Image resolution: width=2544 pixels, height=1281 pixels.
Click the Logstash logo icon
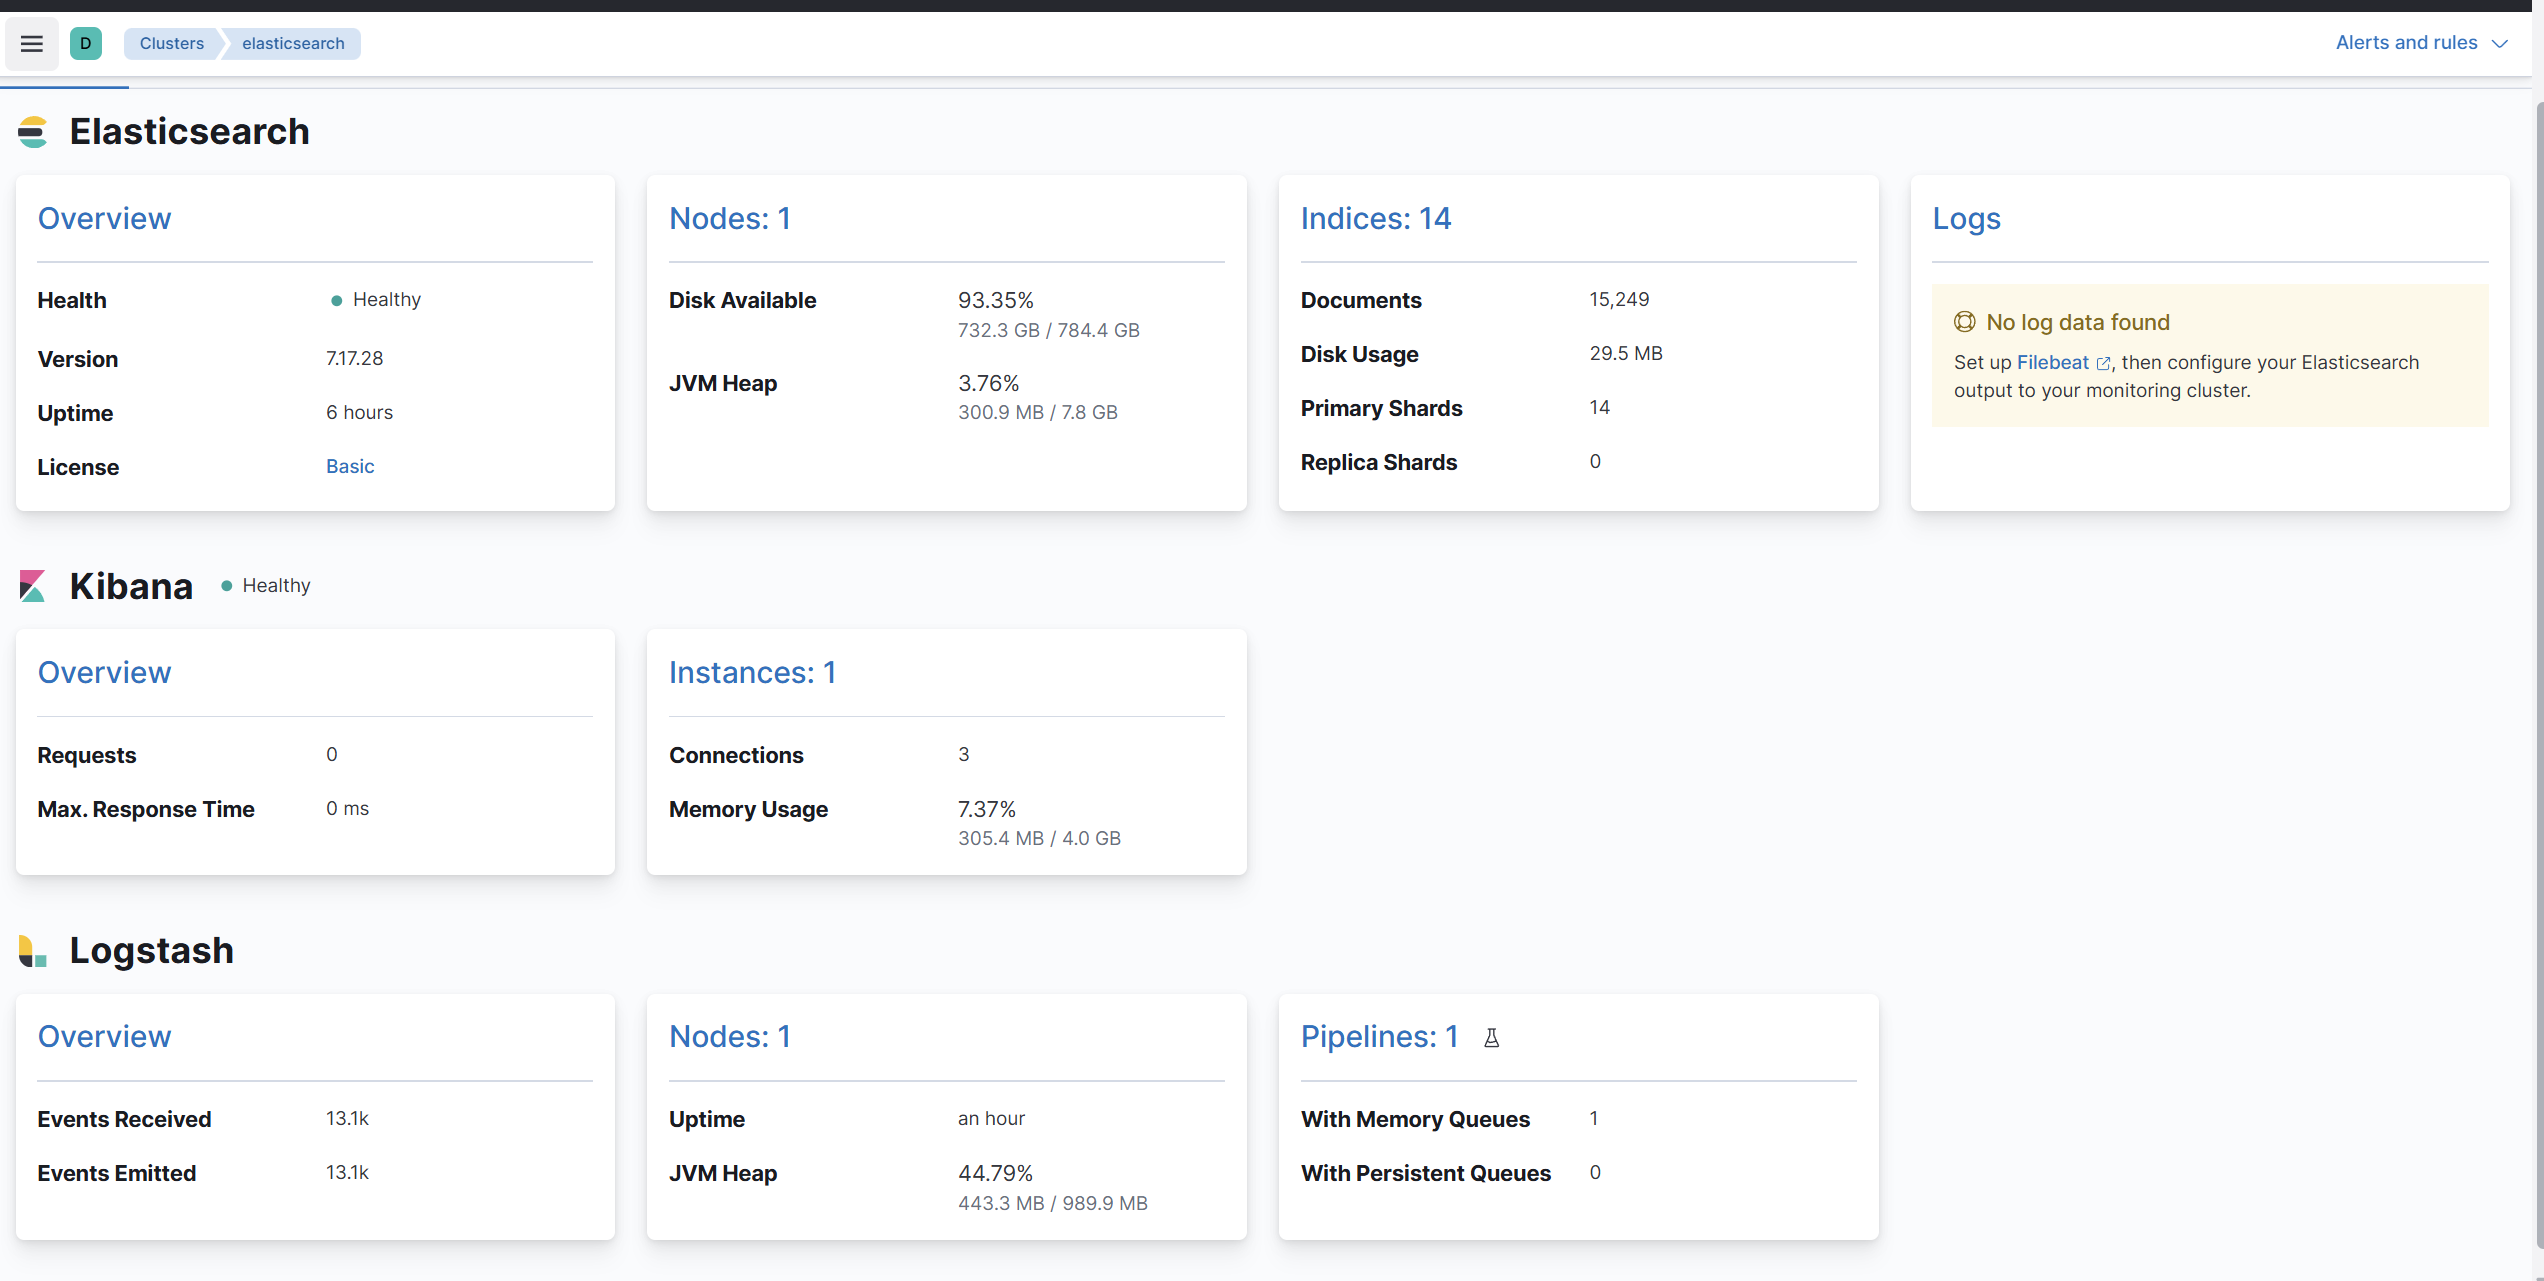click(33, 951)
